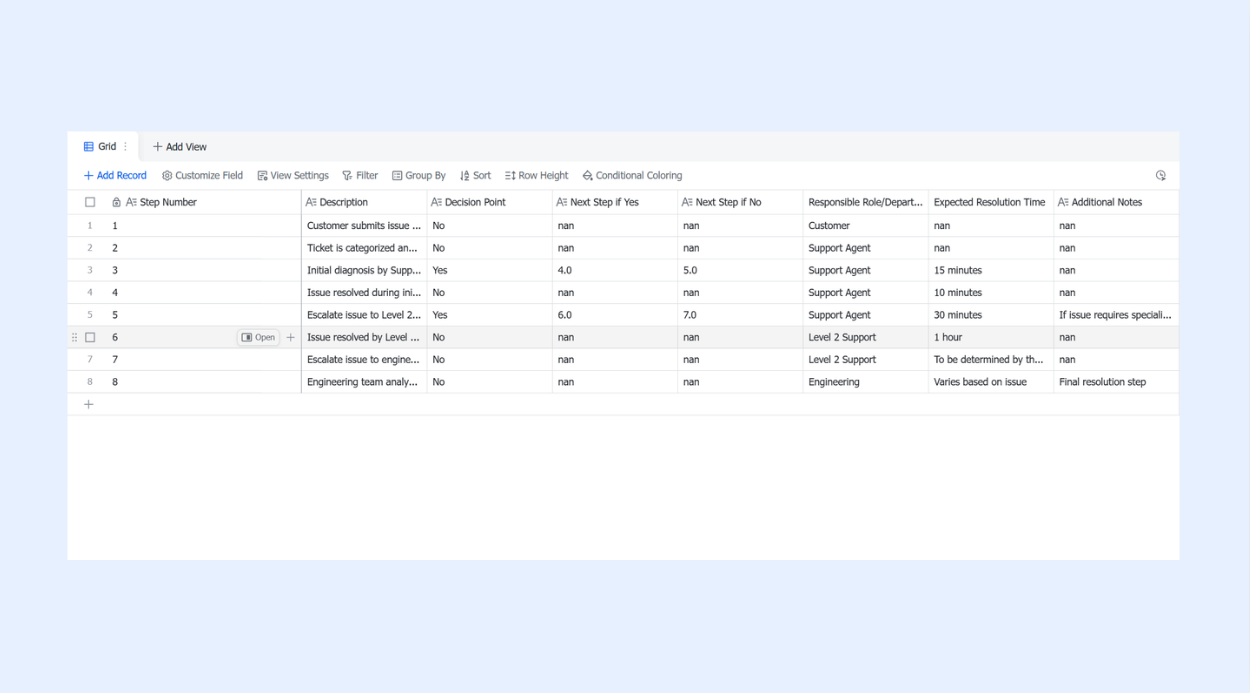This screenshot has height=693, width=1250.
Task: Select cell 'Issue resolved during ini...'
Action: coord(364,293)
